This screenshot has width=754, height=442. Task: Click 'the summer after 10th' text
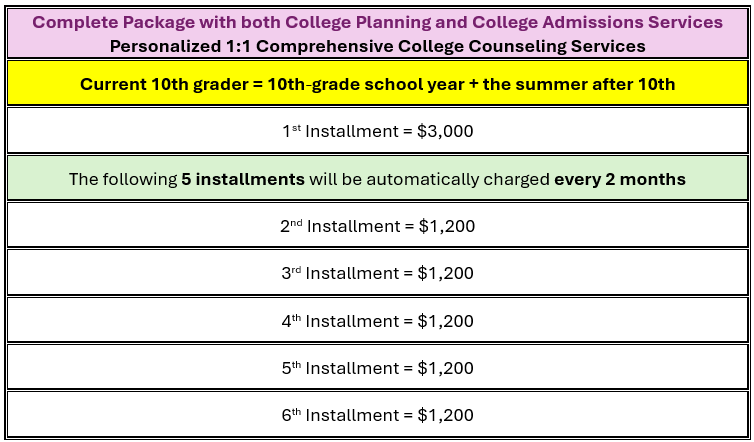(x=579, y=84)
